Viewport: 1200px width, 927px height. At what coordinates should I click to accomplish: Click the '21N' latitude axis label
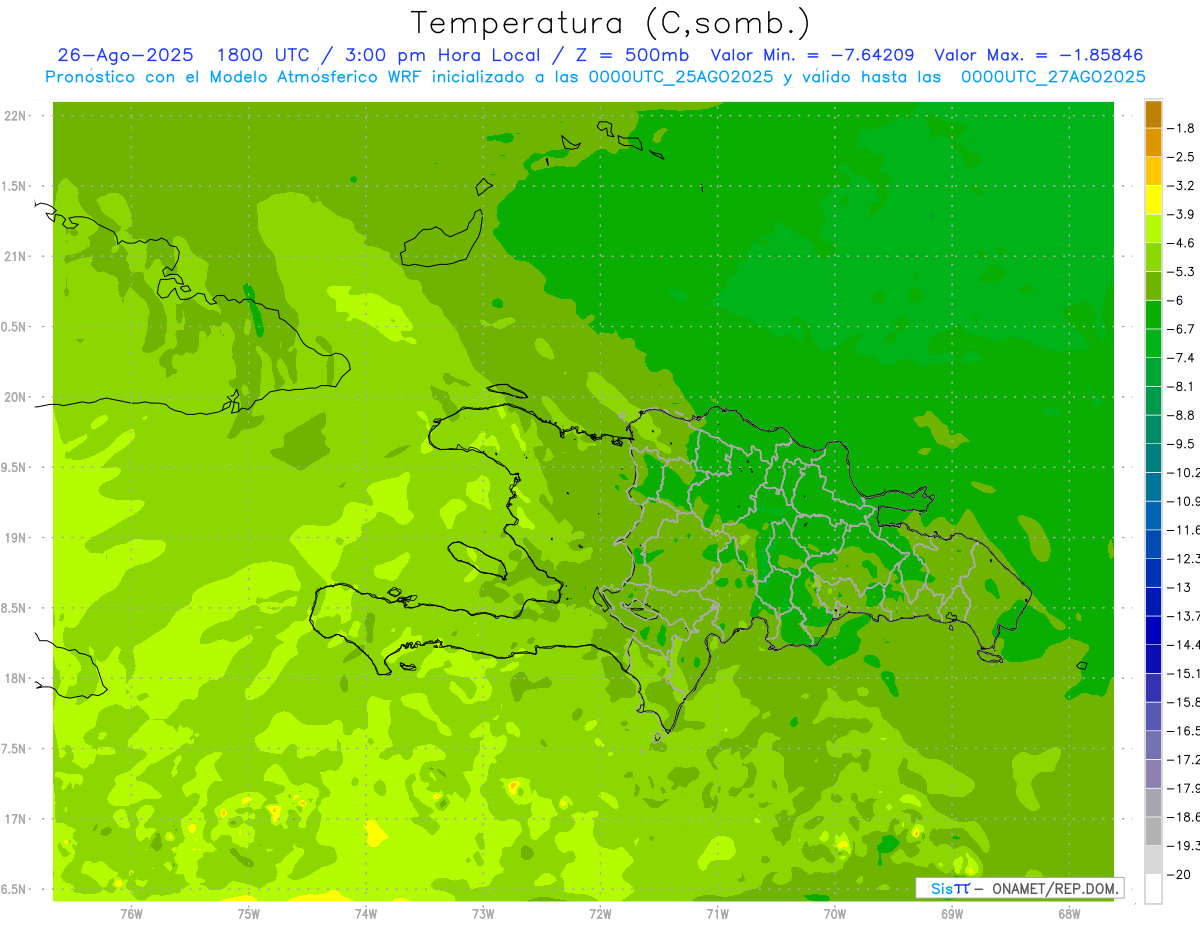point(14,256)
